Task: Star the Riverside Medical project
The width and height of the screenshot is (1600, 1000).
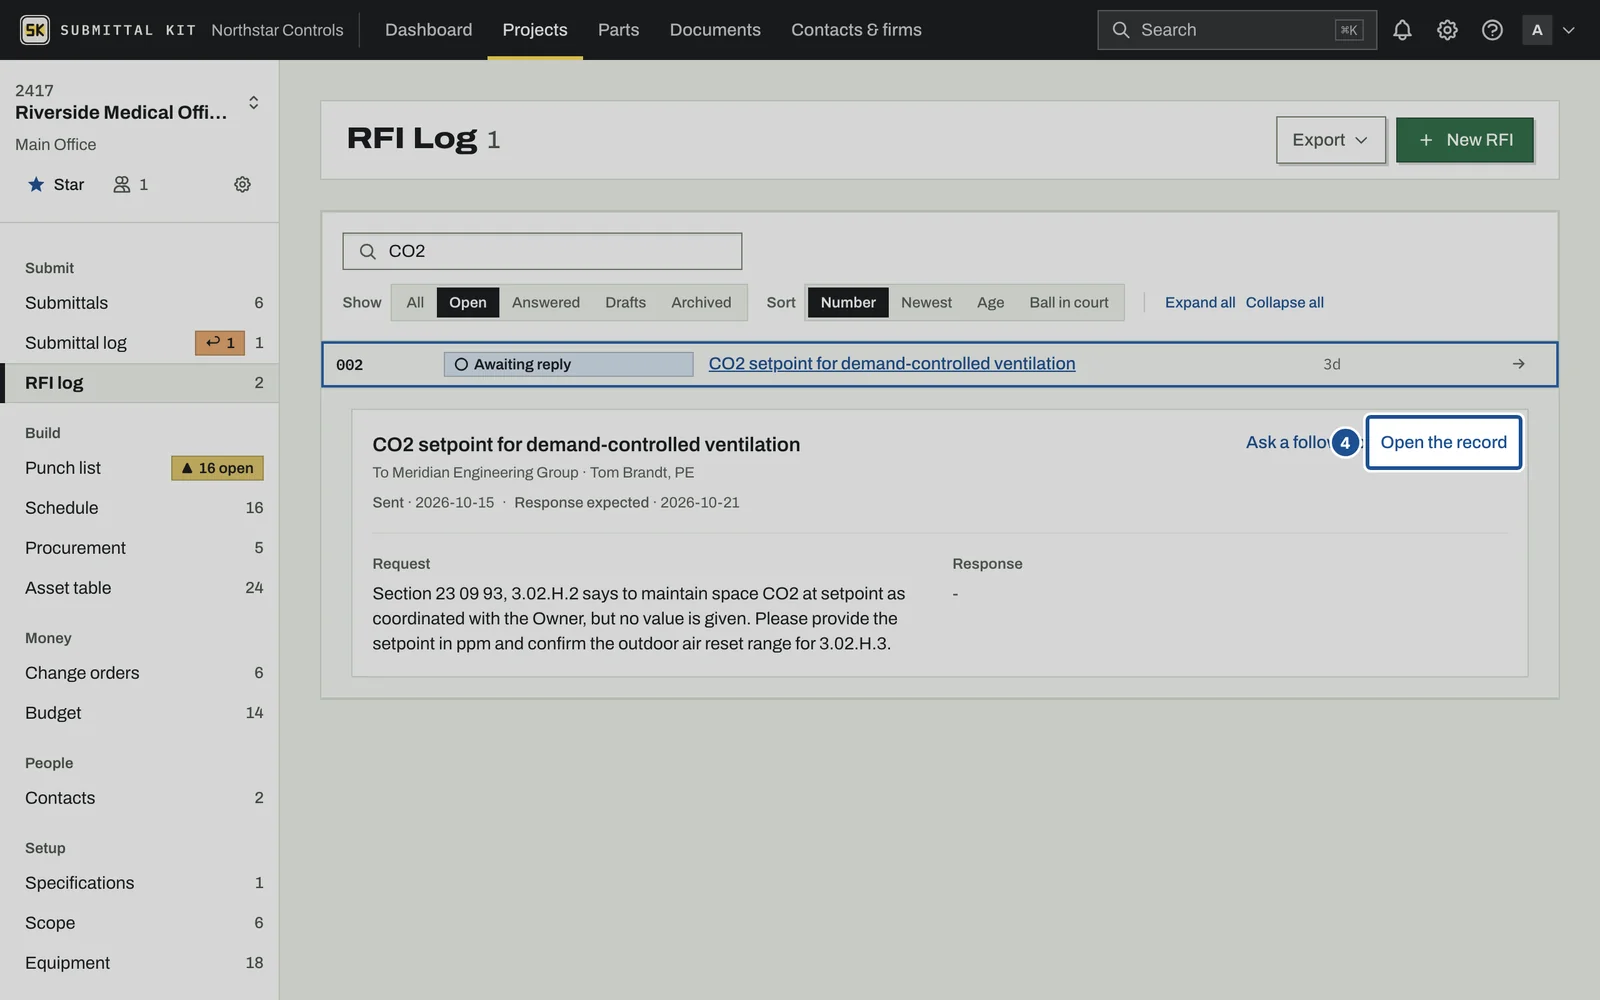Action: (x=56, y=184)
